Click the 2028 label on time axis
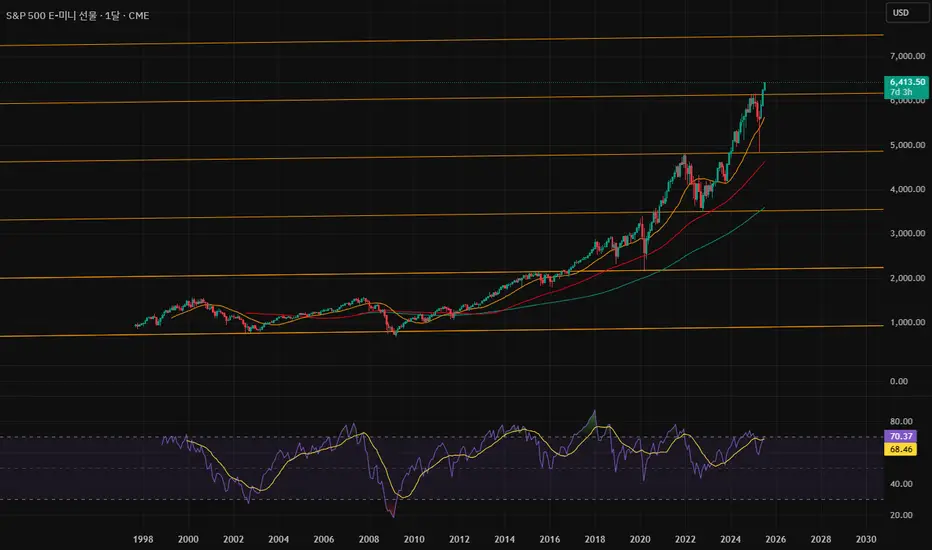This screenshot has height=550, width=932. (821, 539)
